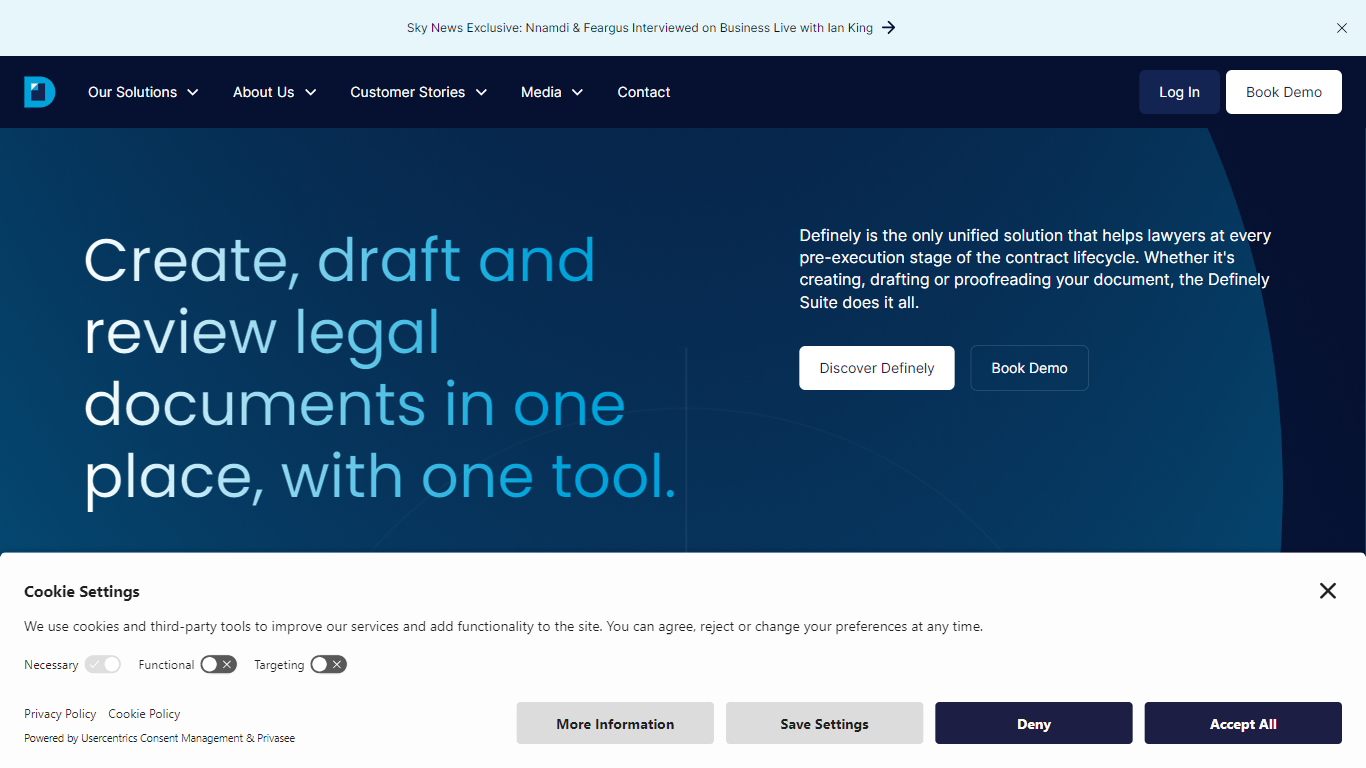Expand the Customer Stories chevron

(x=481, y=92)
